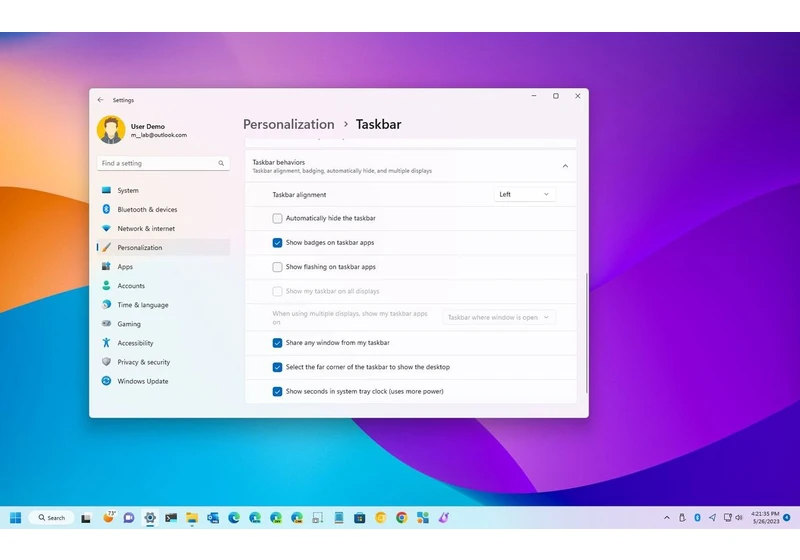The width and height of the screenshot is (800, 560).
Task: Open the weather Widgets icon showing 73°
Action: [x=109, y=517]
